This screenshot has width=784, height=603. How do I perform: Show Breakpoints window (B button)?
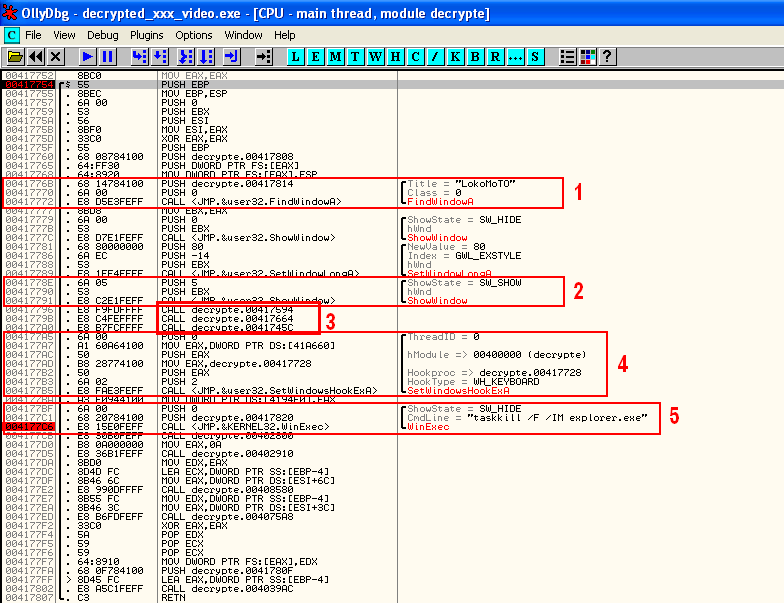(x=474, y=56)
